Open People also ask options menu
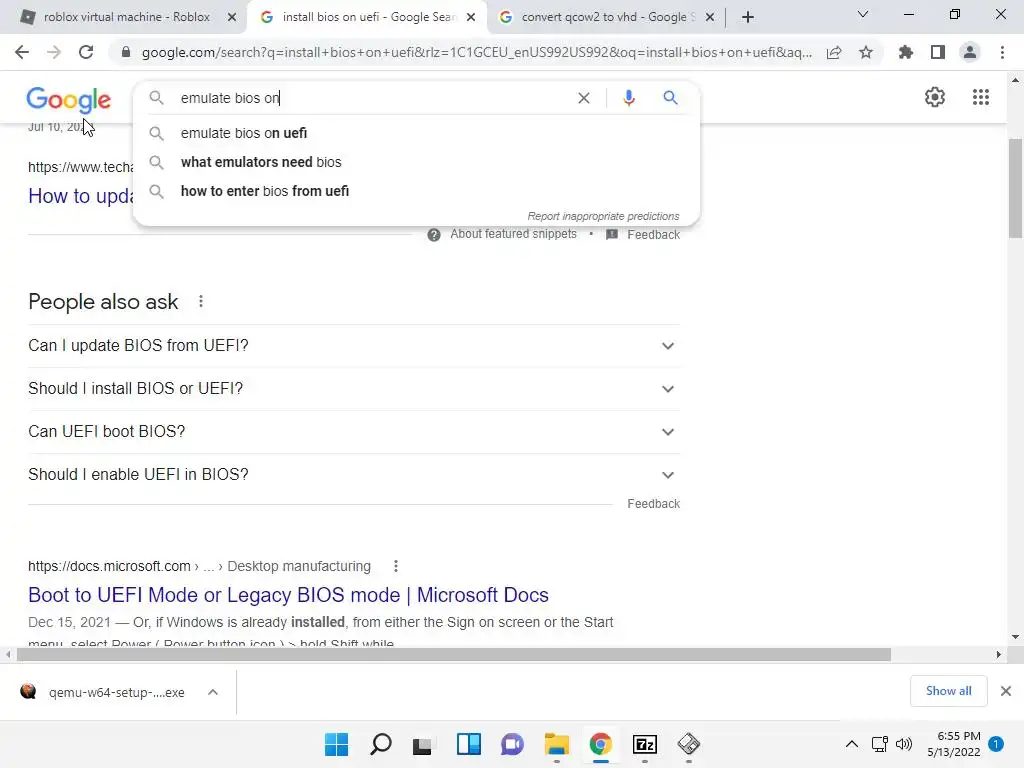 click(201, 302)
